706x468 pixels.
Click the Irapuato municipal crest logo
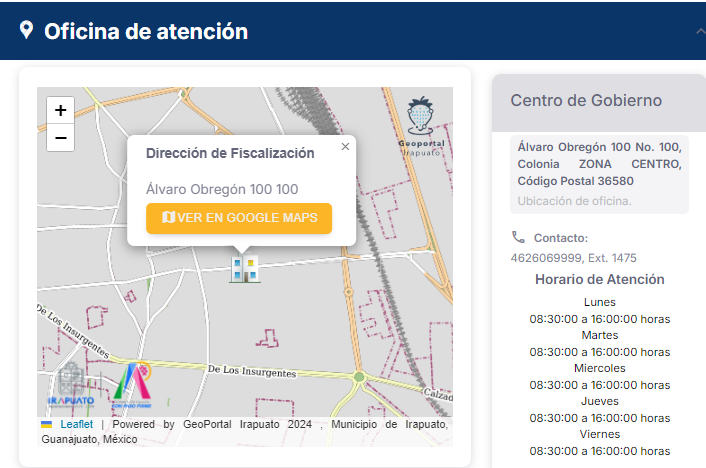[71, 386]
